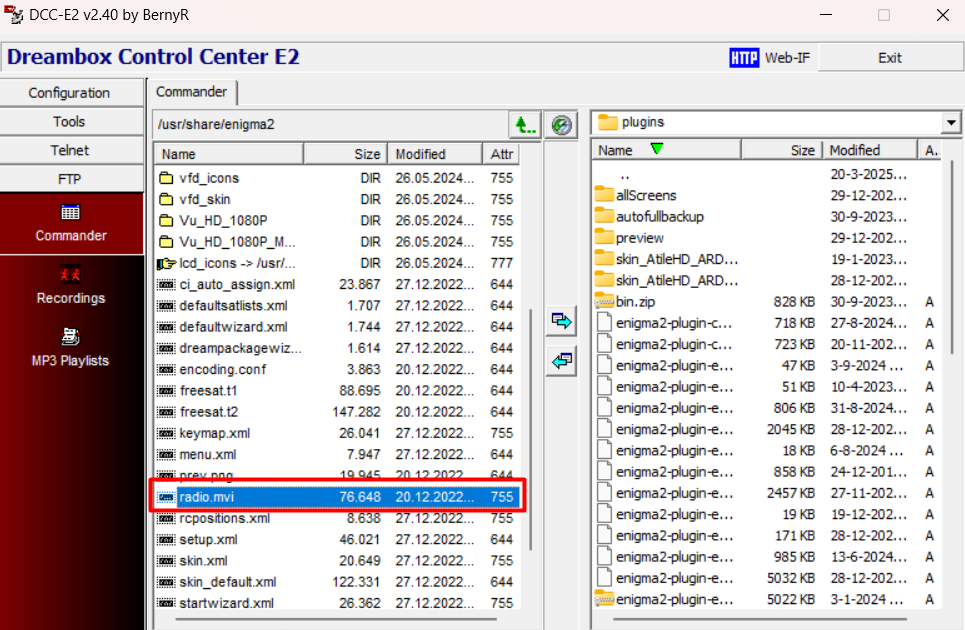Screen dimensions: 965x630
Task: Select the Commander sidebar icon
Action: [71, 213]
